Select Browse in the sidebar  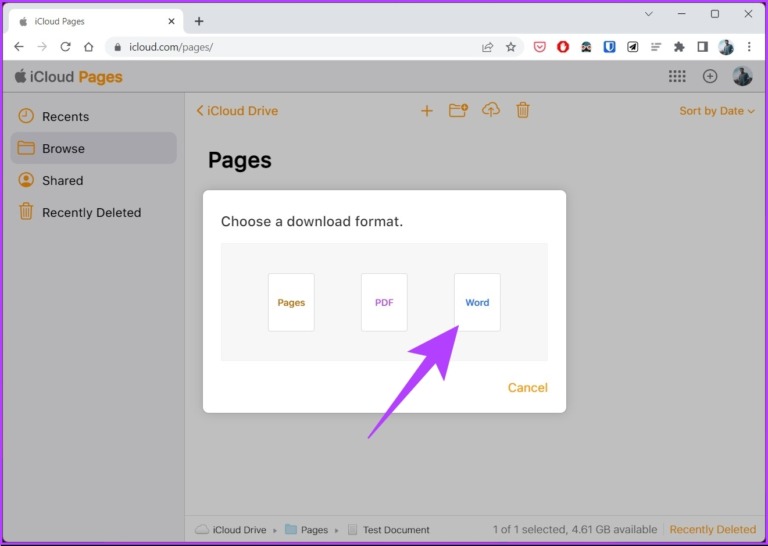93,148
